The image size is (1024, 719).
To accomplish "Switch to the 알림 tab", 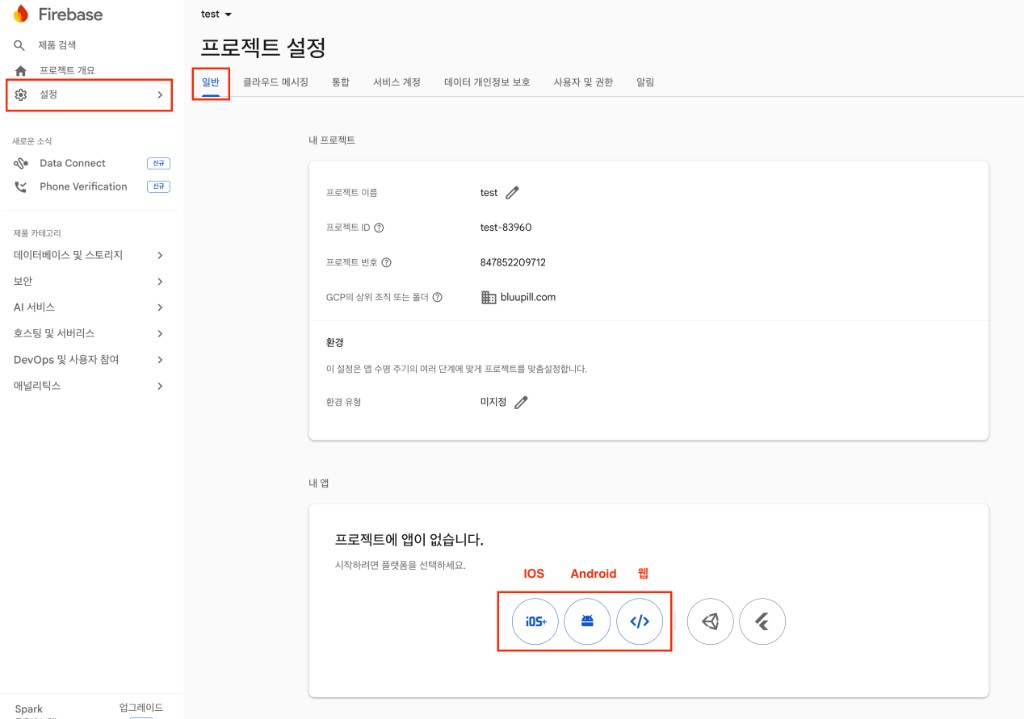I will [x=645, y=82].
